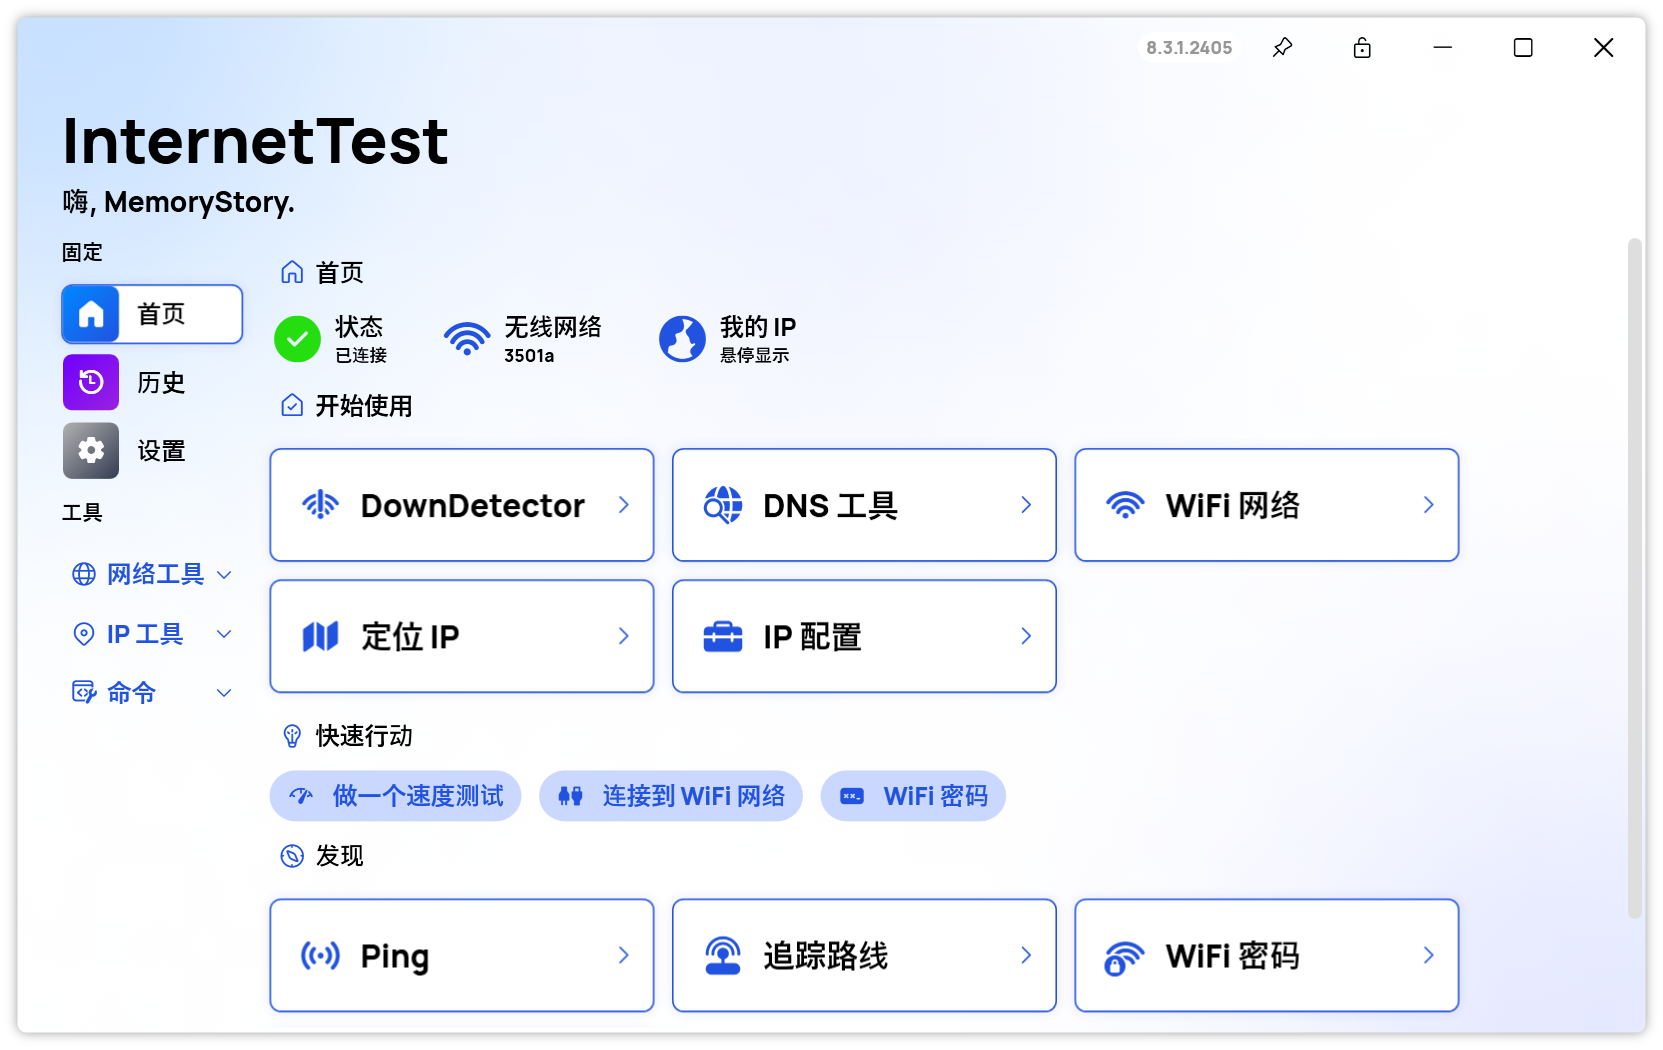Click the plug icon in connect WiFi chip

tap(571, 796)
